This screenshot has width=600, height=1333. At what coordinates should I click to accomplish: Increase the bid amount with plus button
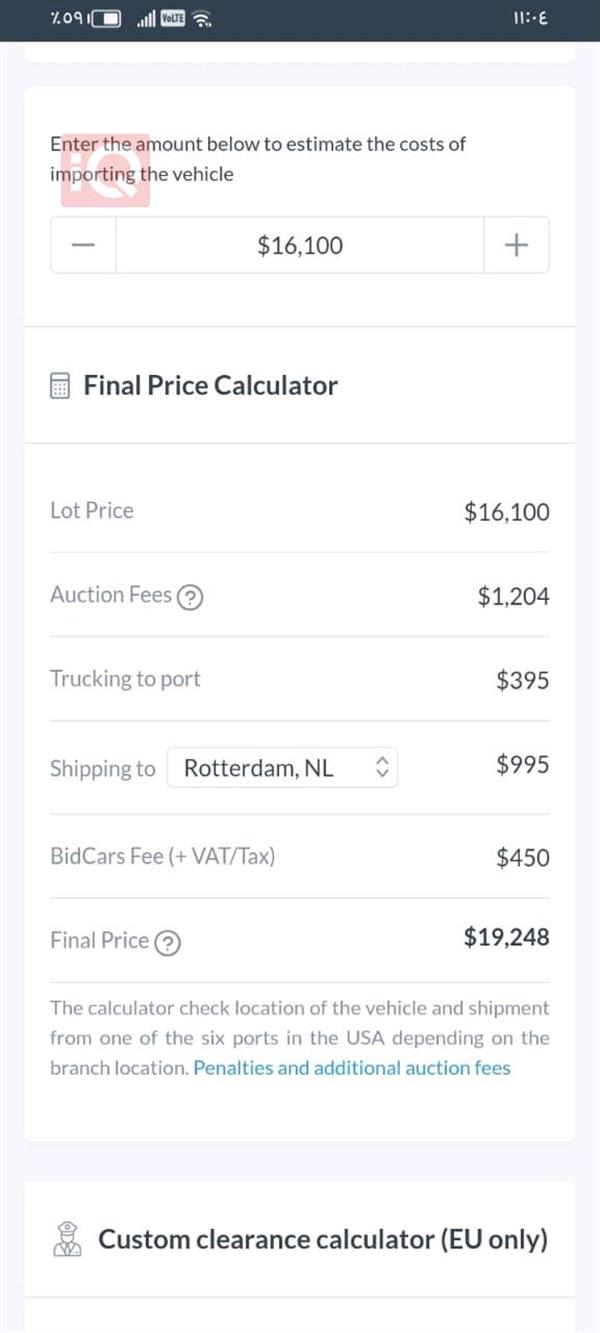coord(516,245)
